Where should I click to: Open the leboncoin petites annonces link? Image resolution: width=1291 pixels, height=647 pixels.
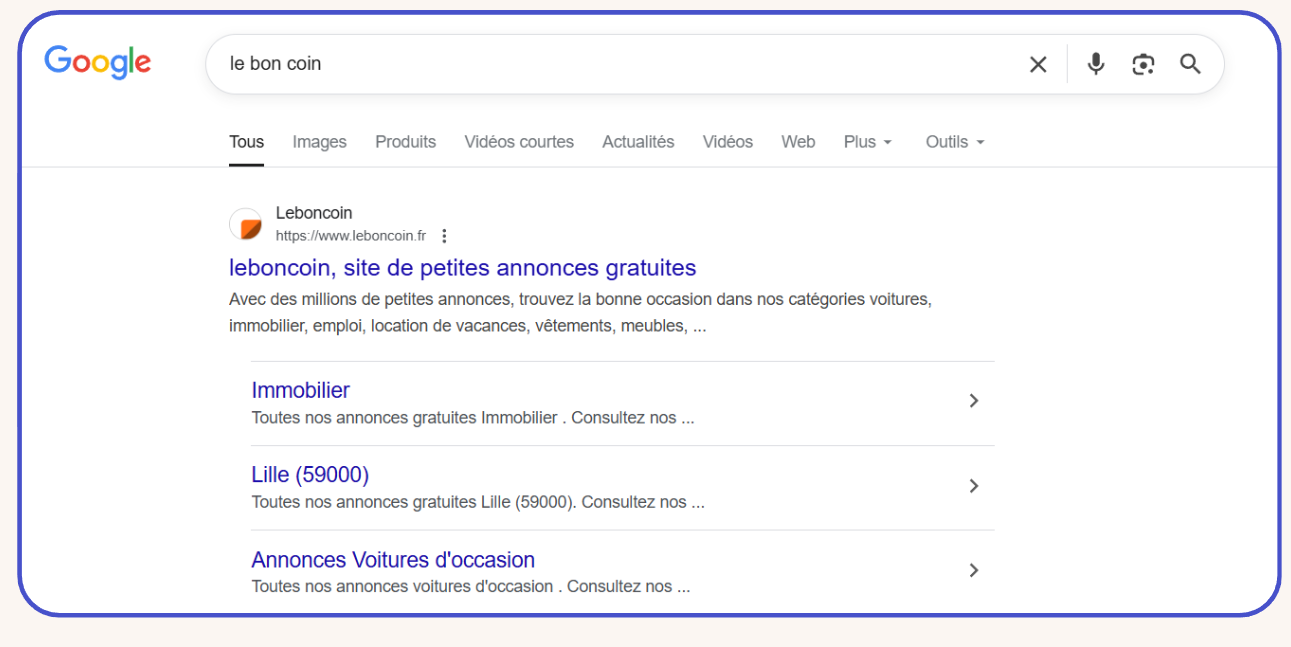[x=463, y=267]
